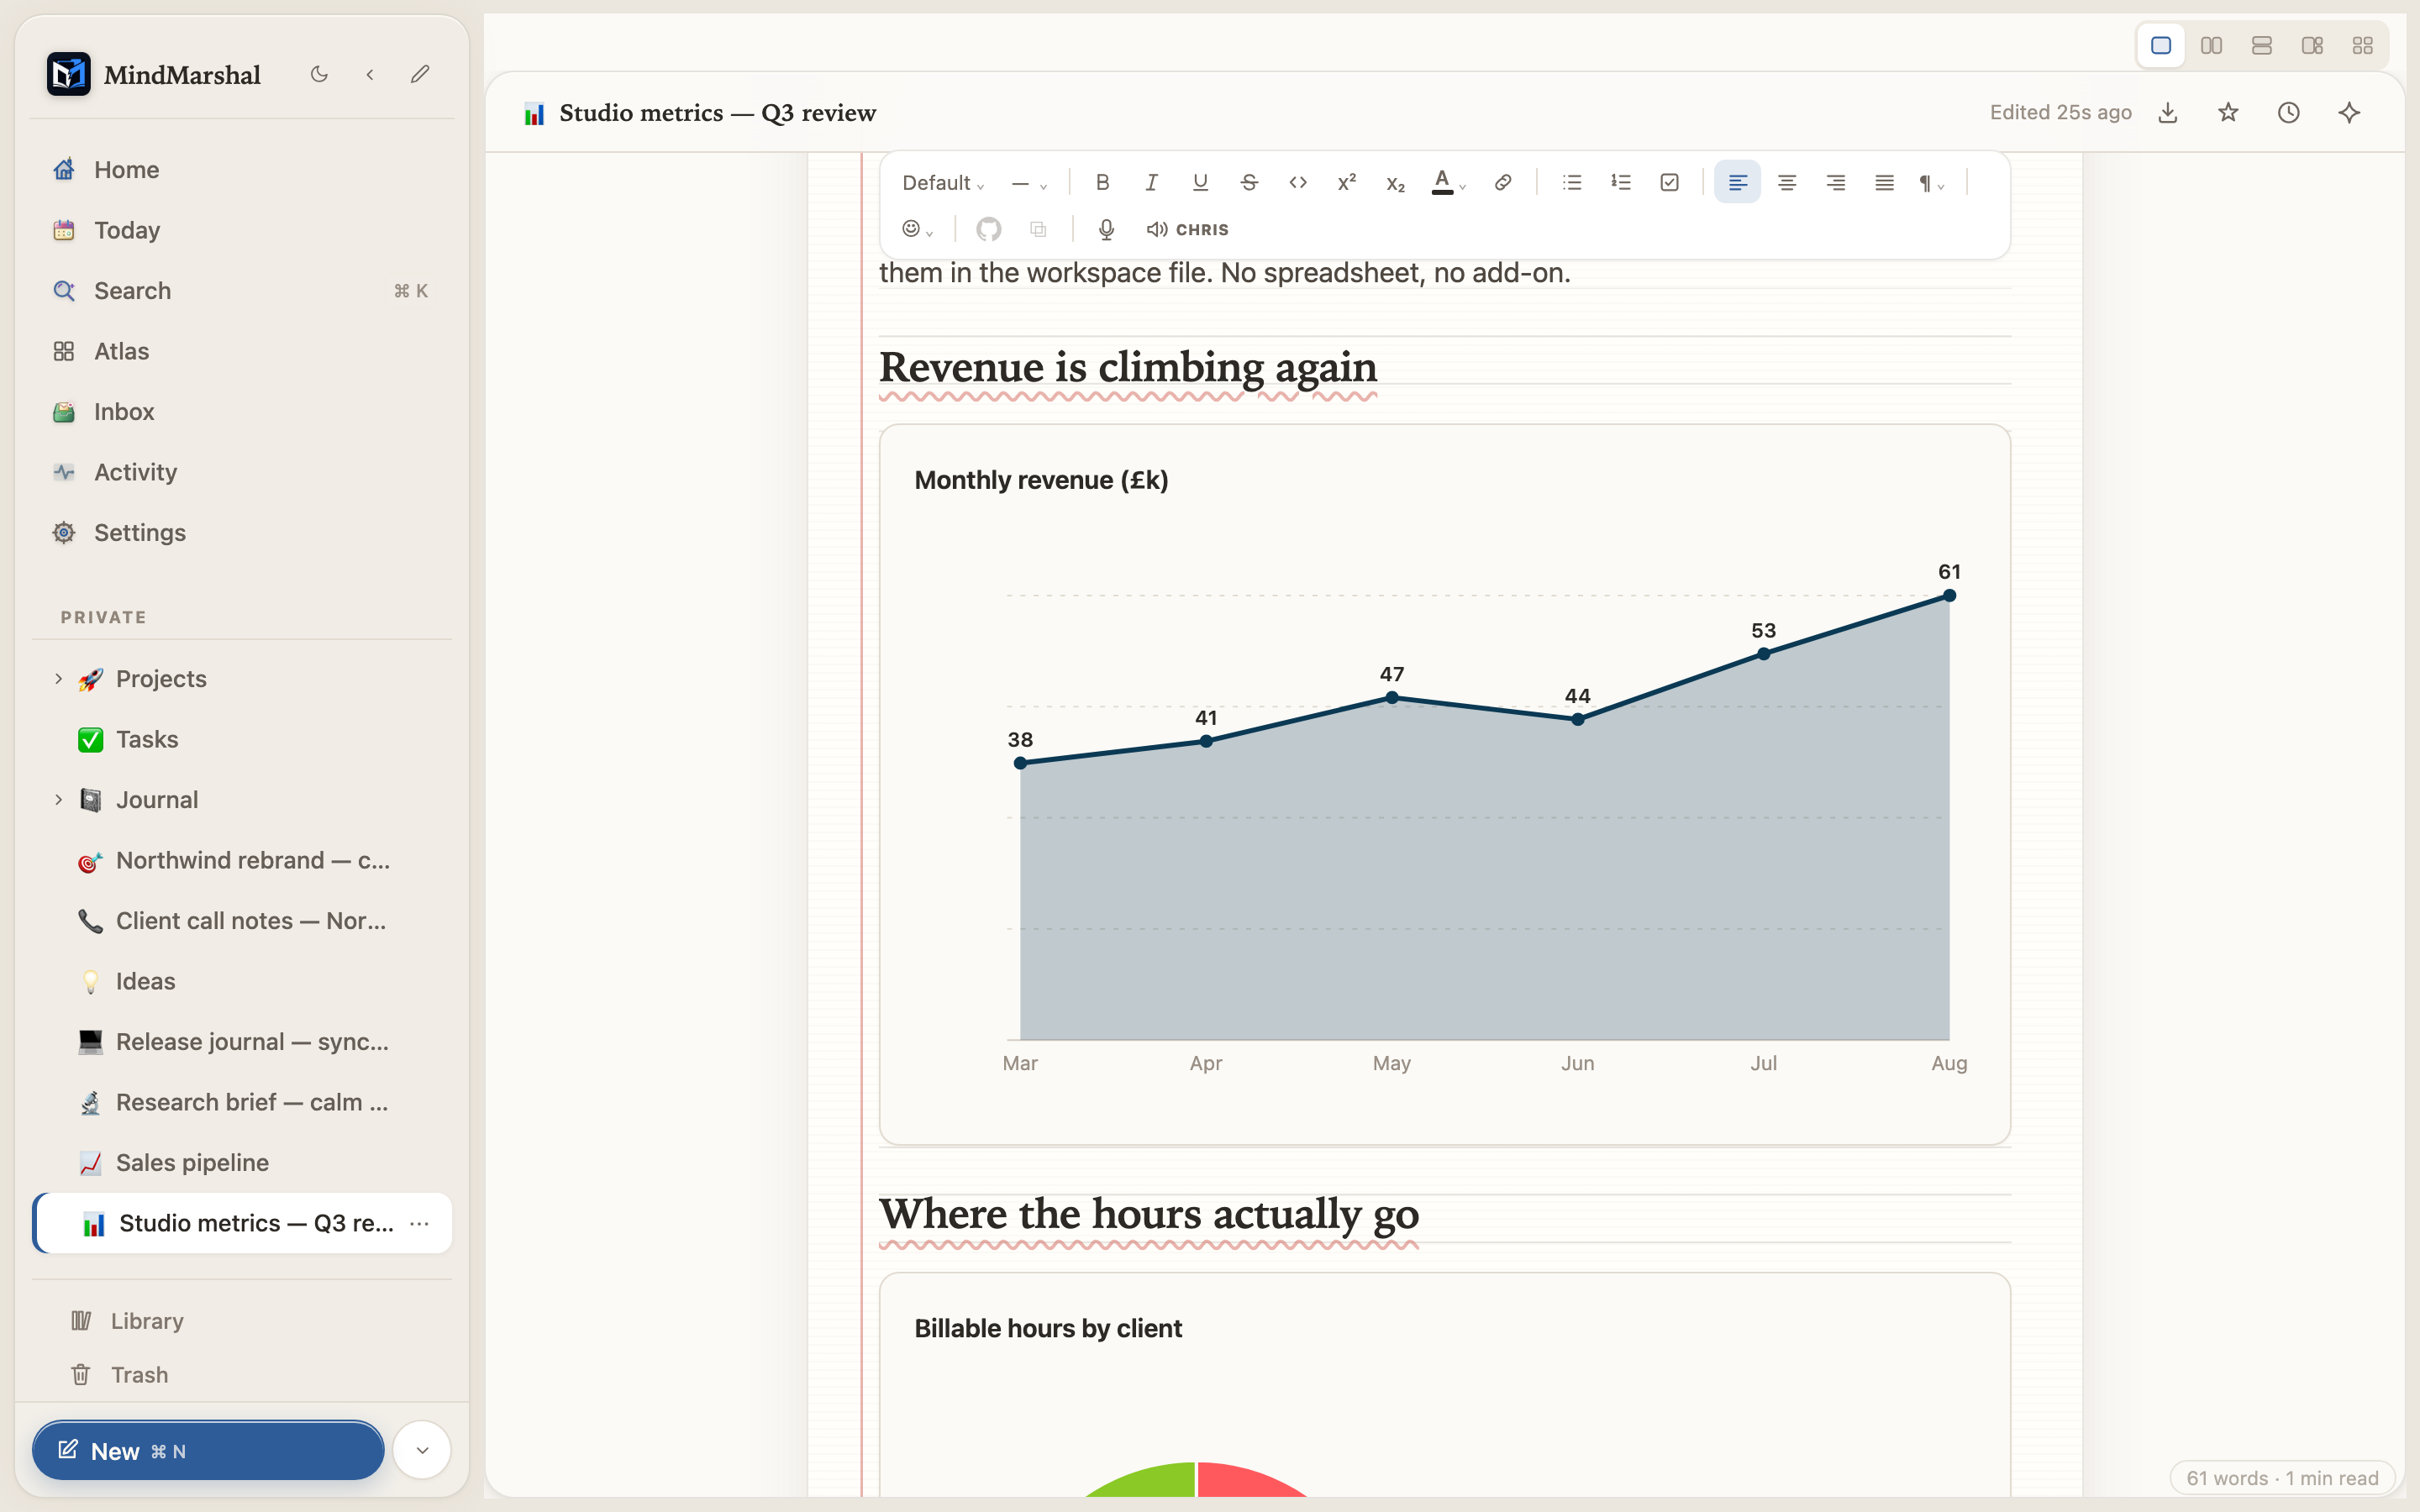Open Settings from sidebar
This screenshot has height=1512, width=2420.
[242, 533]
